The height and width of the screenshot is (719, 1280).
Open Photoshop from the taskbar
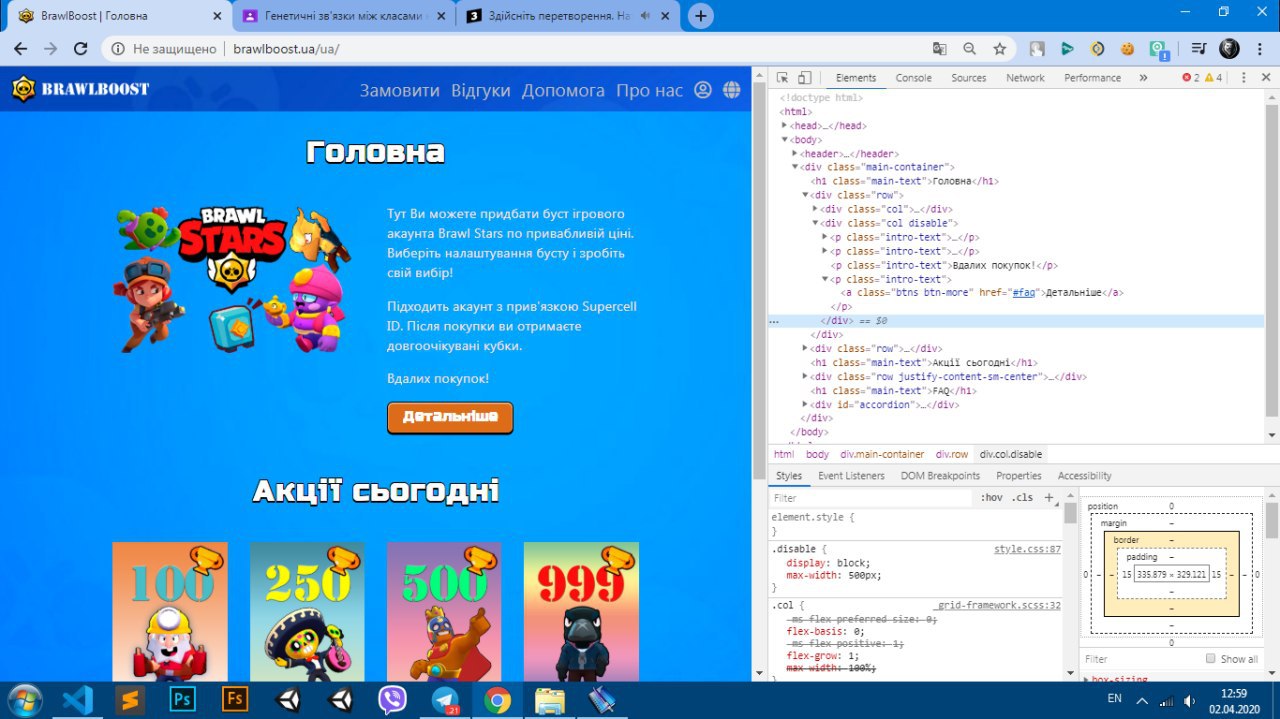[182, 699]
